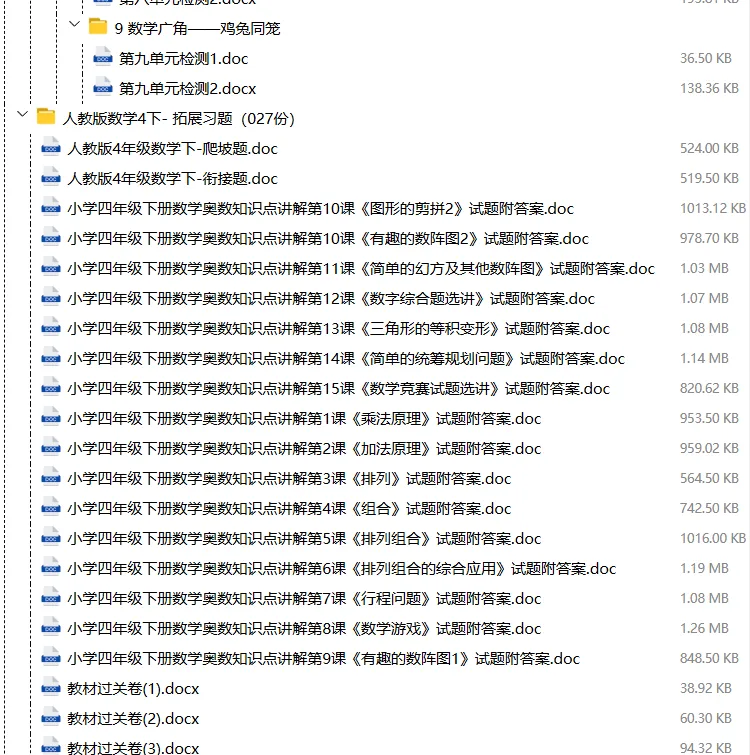
Task: Click the file icon for 爬坡题.doc
Action: [x=51, y=146]
